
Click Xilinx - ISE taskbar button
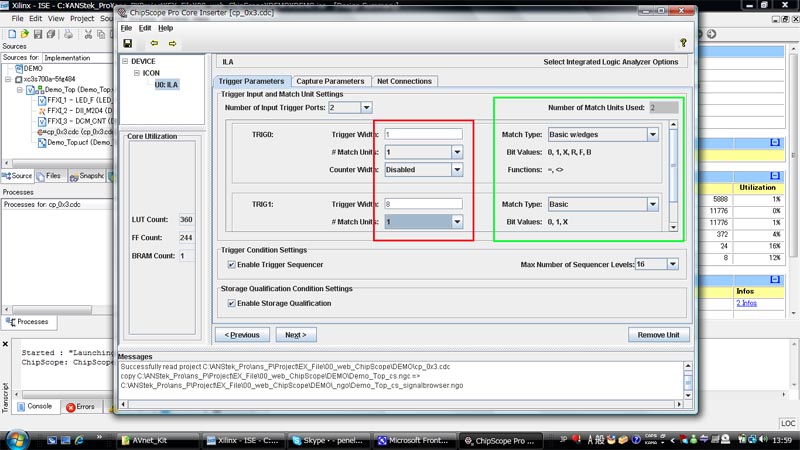[x=243, y=440]
